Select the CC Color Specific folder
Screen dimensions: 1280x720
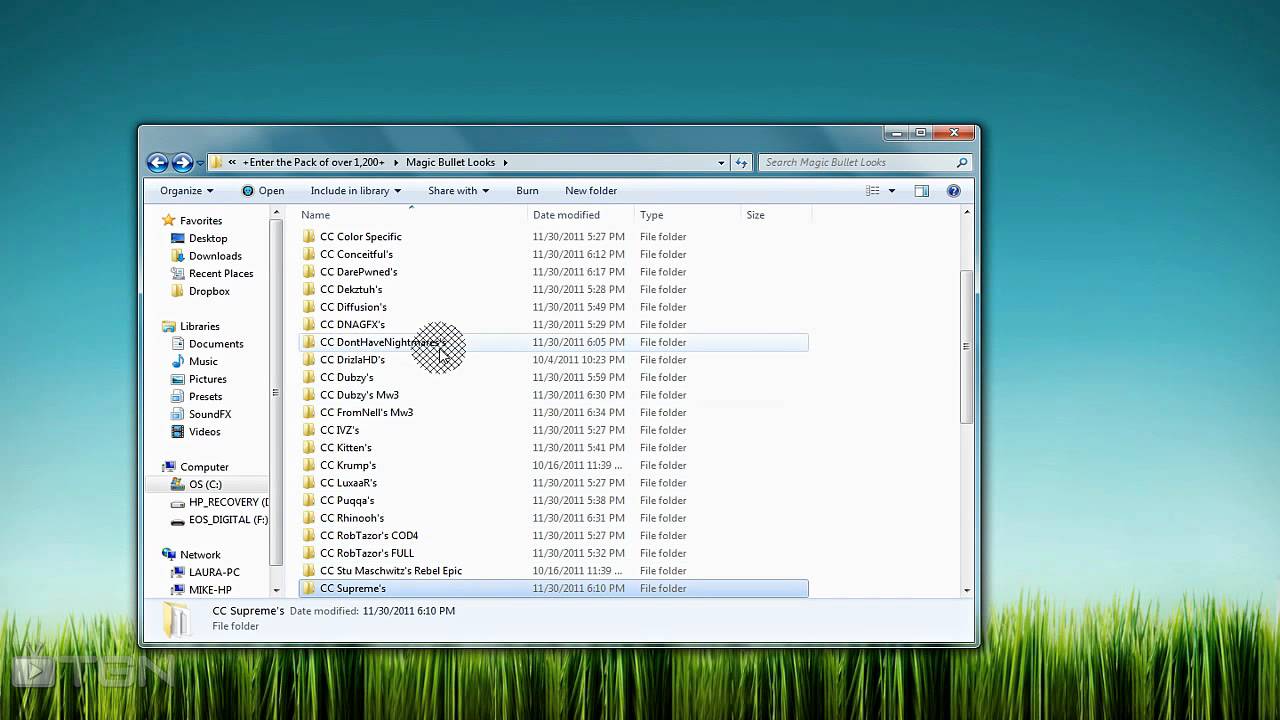553,237
